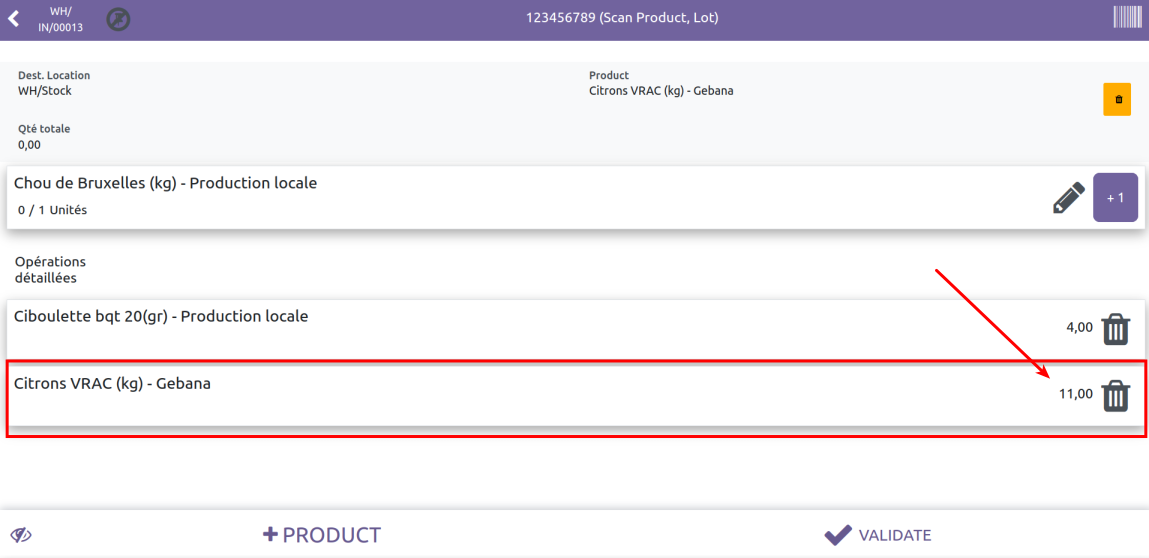This screenshot has width=1149, height=558.
Task: Add a new product
Action: tap(322, 535)
